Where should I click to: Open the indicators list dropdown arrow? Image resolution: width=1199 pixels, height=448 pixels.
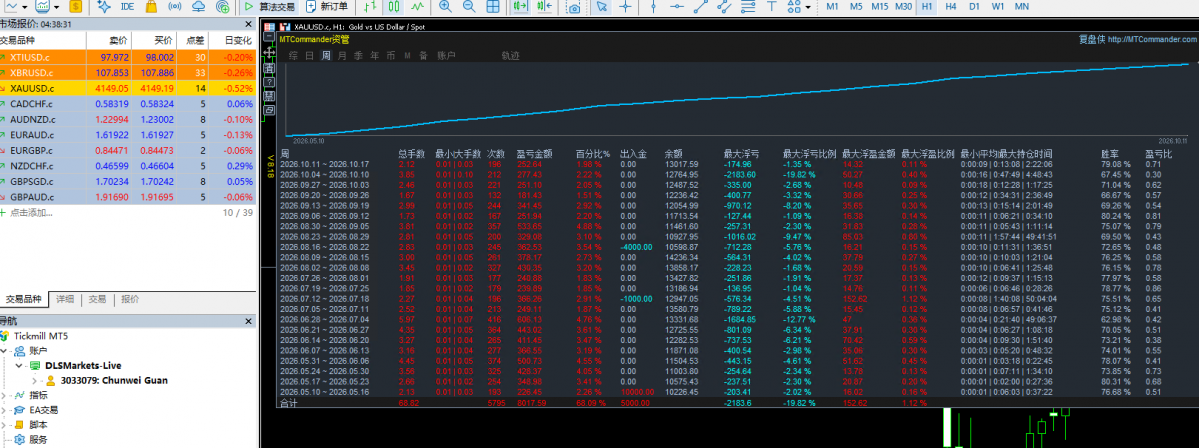click(x=58, y=7)
